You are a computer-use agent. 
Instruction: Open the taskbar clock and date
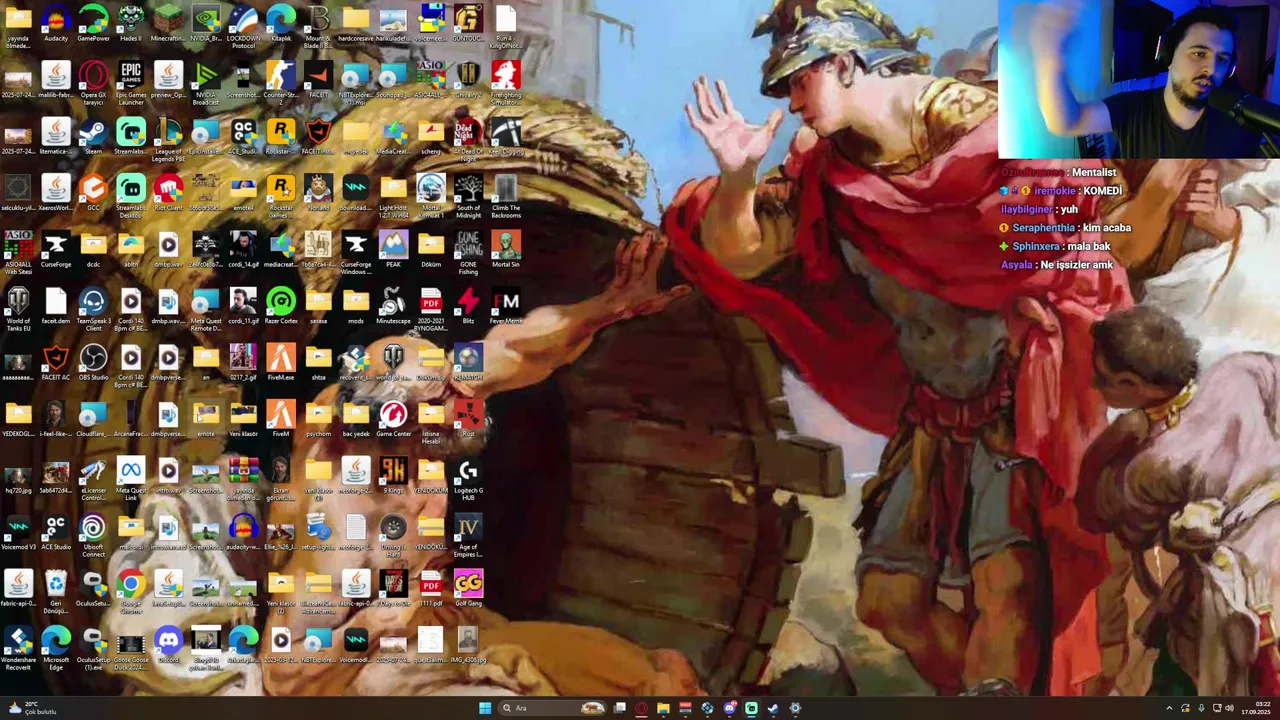1255,708
